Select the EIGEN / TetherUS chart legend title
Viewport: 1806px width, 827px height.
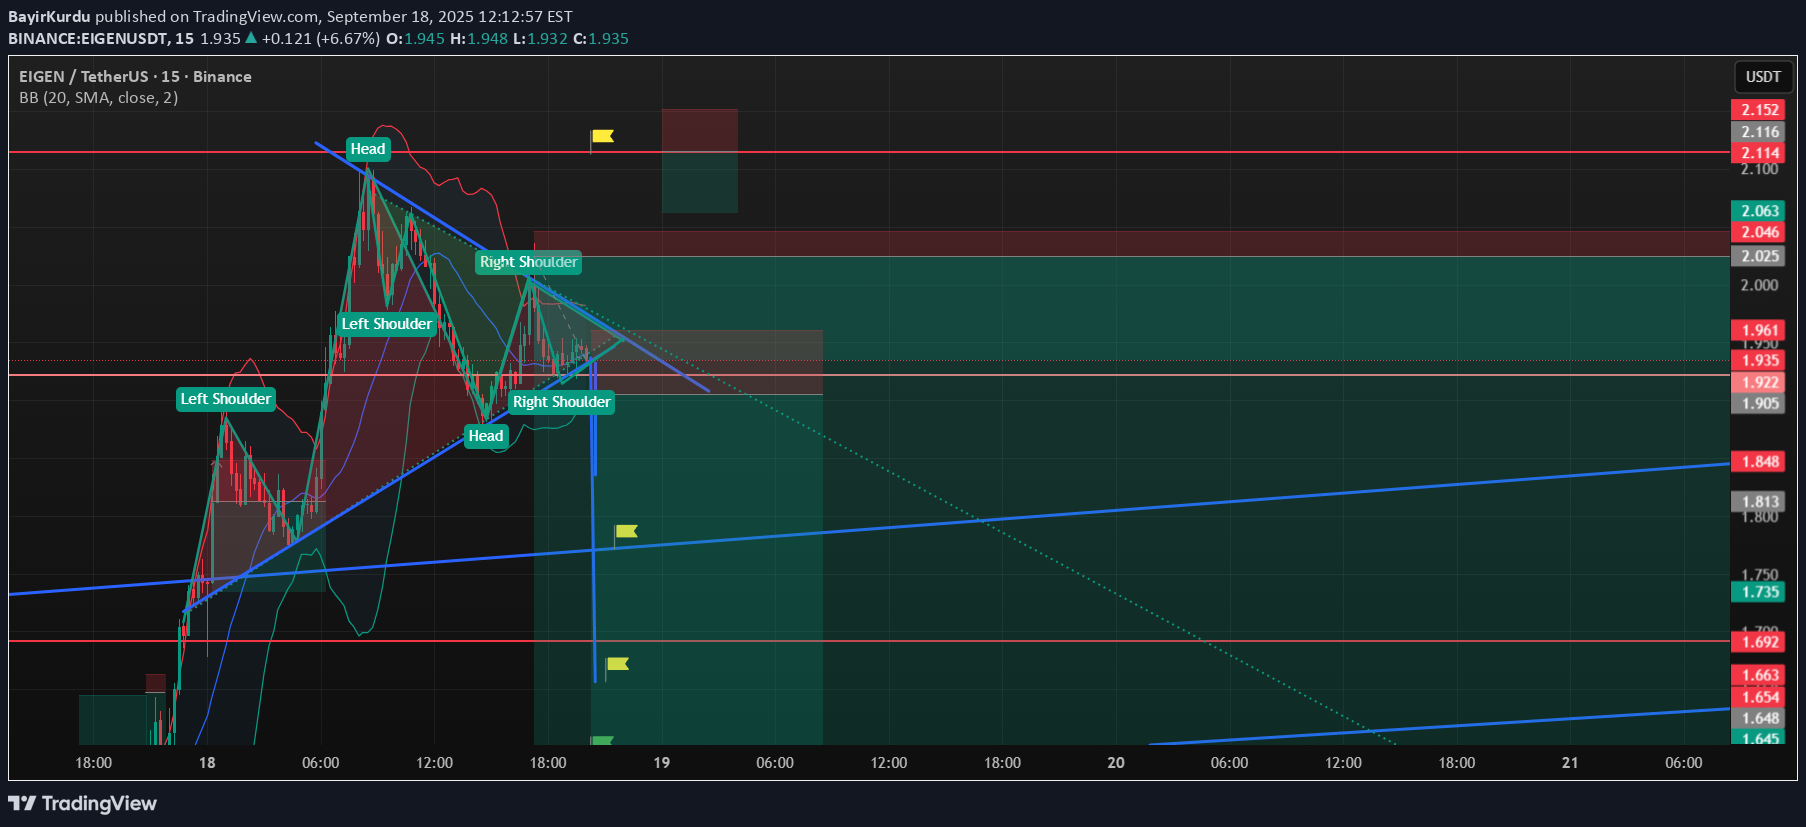135,77
